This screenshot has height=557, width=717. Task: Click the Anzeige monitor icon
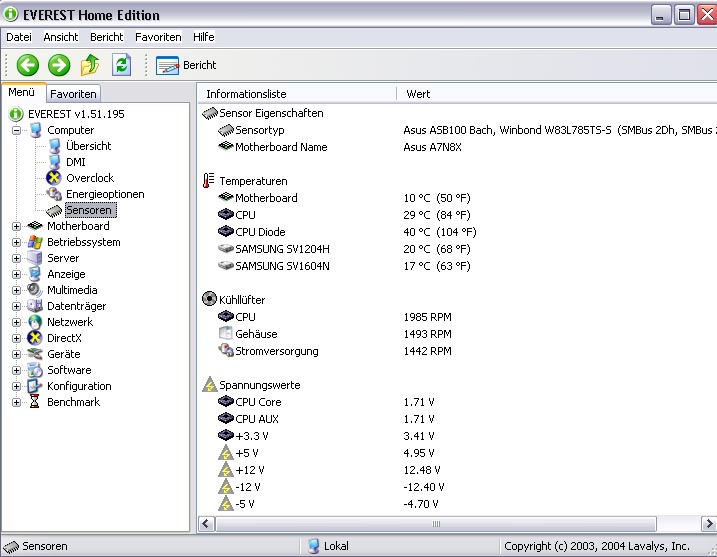[x=35, y=274]
